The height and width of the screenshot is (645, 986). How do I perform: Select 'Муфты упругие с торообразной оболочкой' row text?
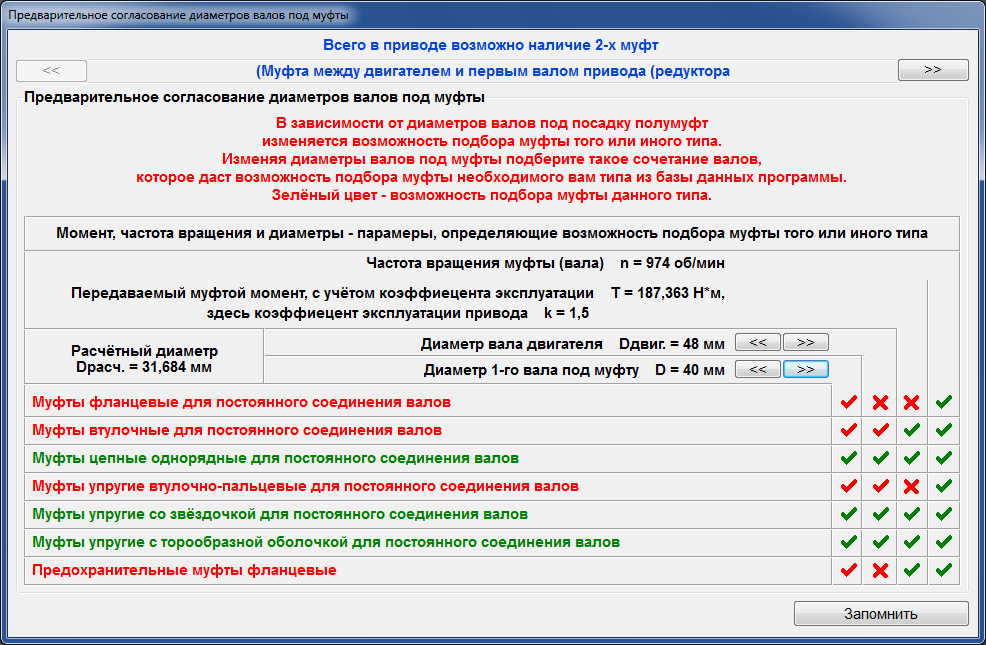click(x=326, y=543)
